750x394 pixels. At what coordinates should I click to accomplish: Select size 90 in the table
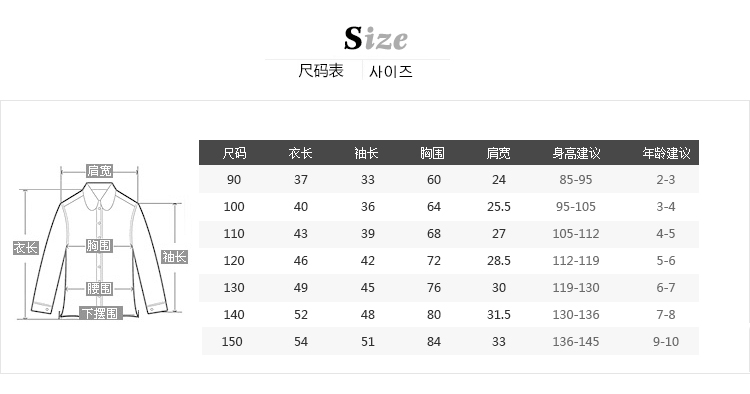[x=234, y=180]
